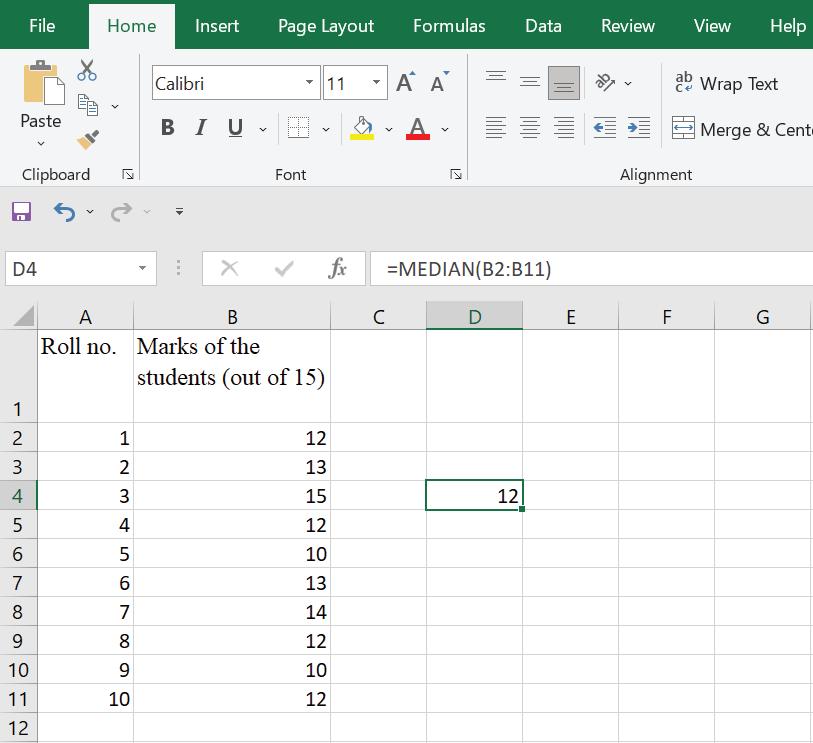813x743 pixels.
Task: Confirm formula with checkmark icon
Action: [x=284, y=269]
